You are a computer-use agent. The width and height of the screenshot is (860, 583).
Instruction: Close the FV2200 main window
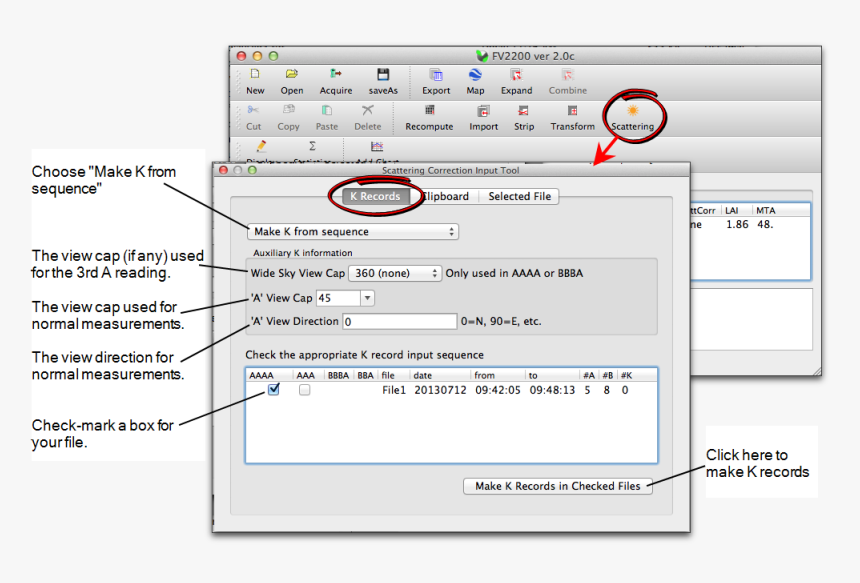[241, 56]
